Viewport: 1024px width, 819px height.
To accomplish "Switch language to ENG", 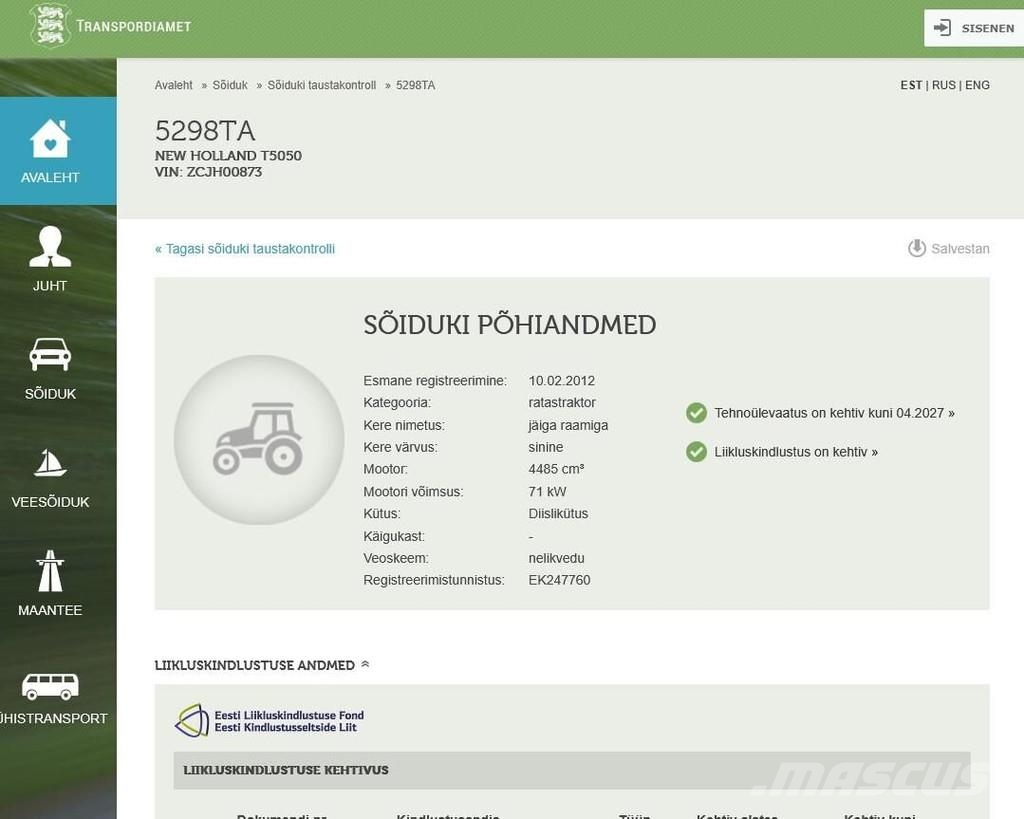I will click(977, 86).
